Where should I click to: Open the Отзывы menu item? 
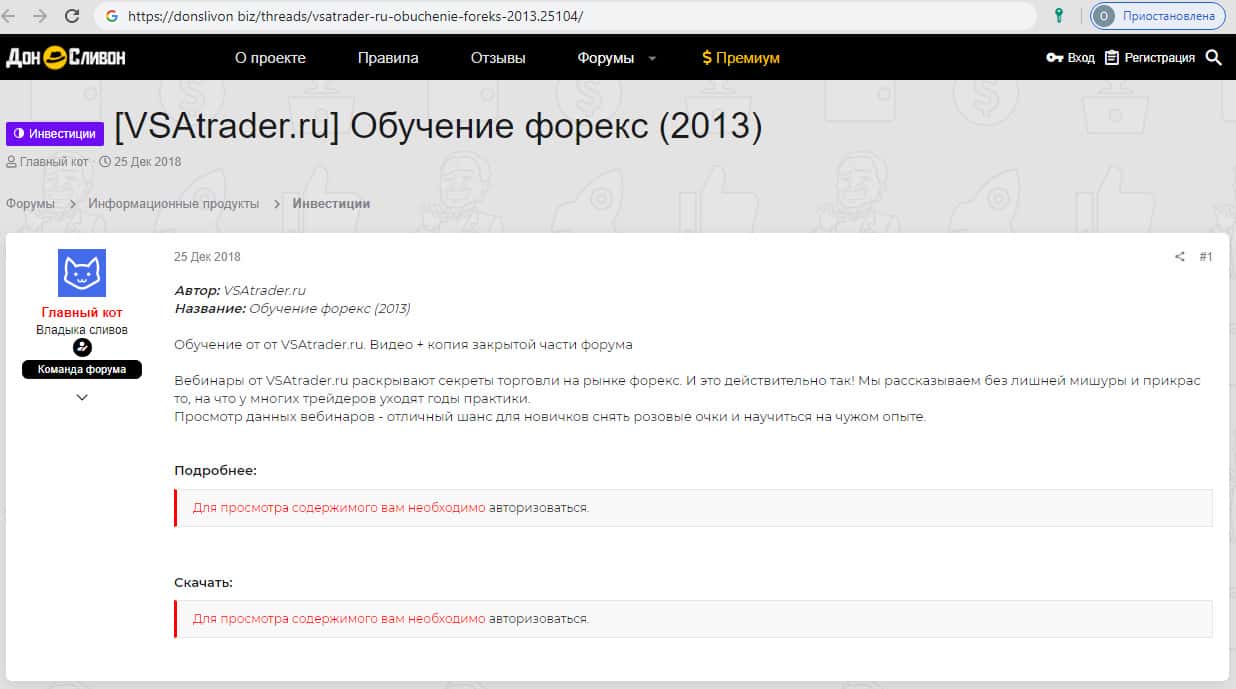(498, 58)
